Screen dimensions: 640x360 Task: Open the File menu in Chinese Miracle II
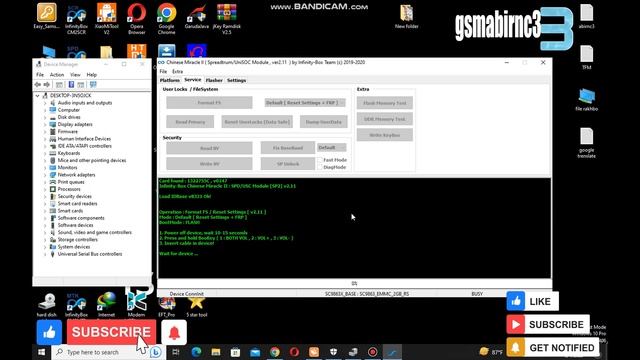[x=163, y=71]
